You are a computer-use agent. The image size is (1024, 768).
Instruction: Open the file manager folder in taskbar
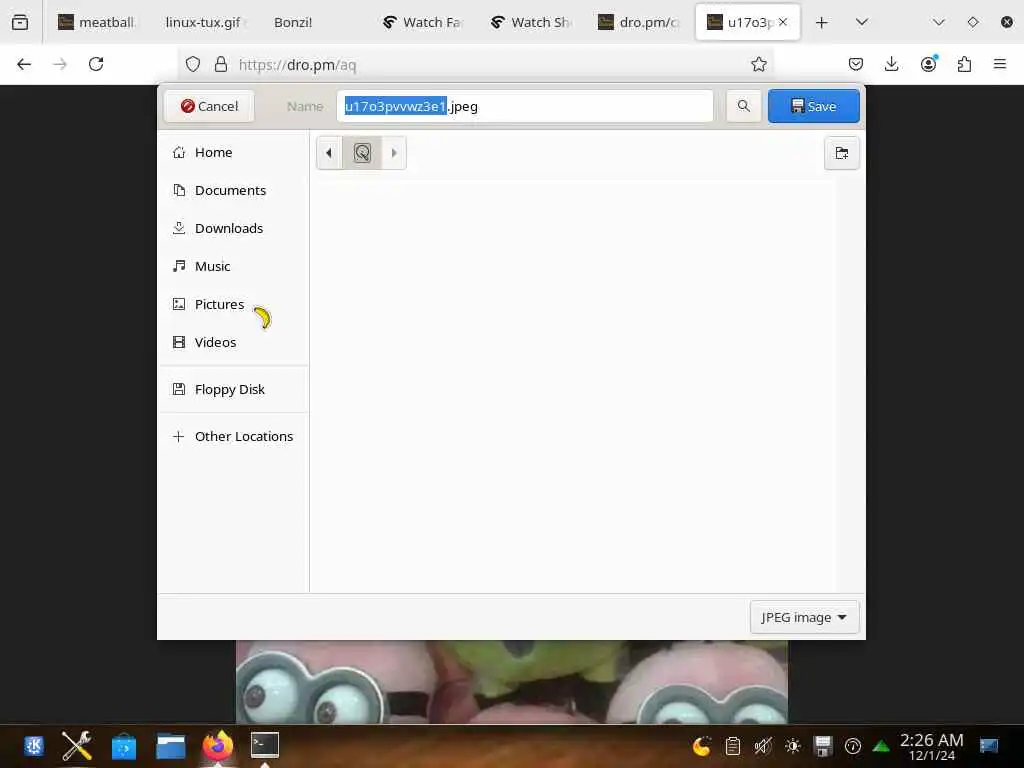[170, 746]
